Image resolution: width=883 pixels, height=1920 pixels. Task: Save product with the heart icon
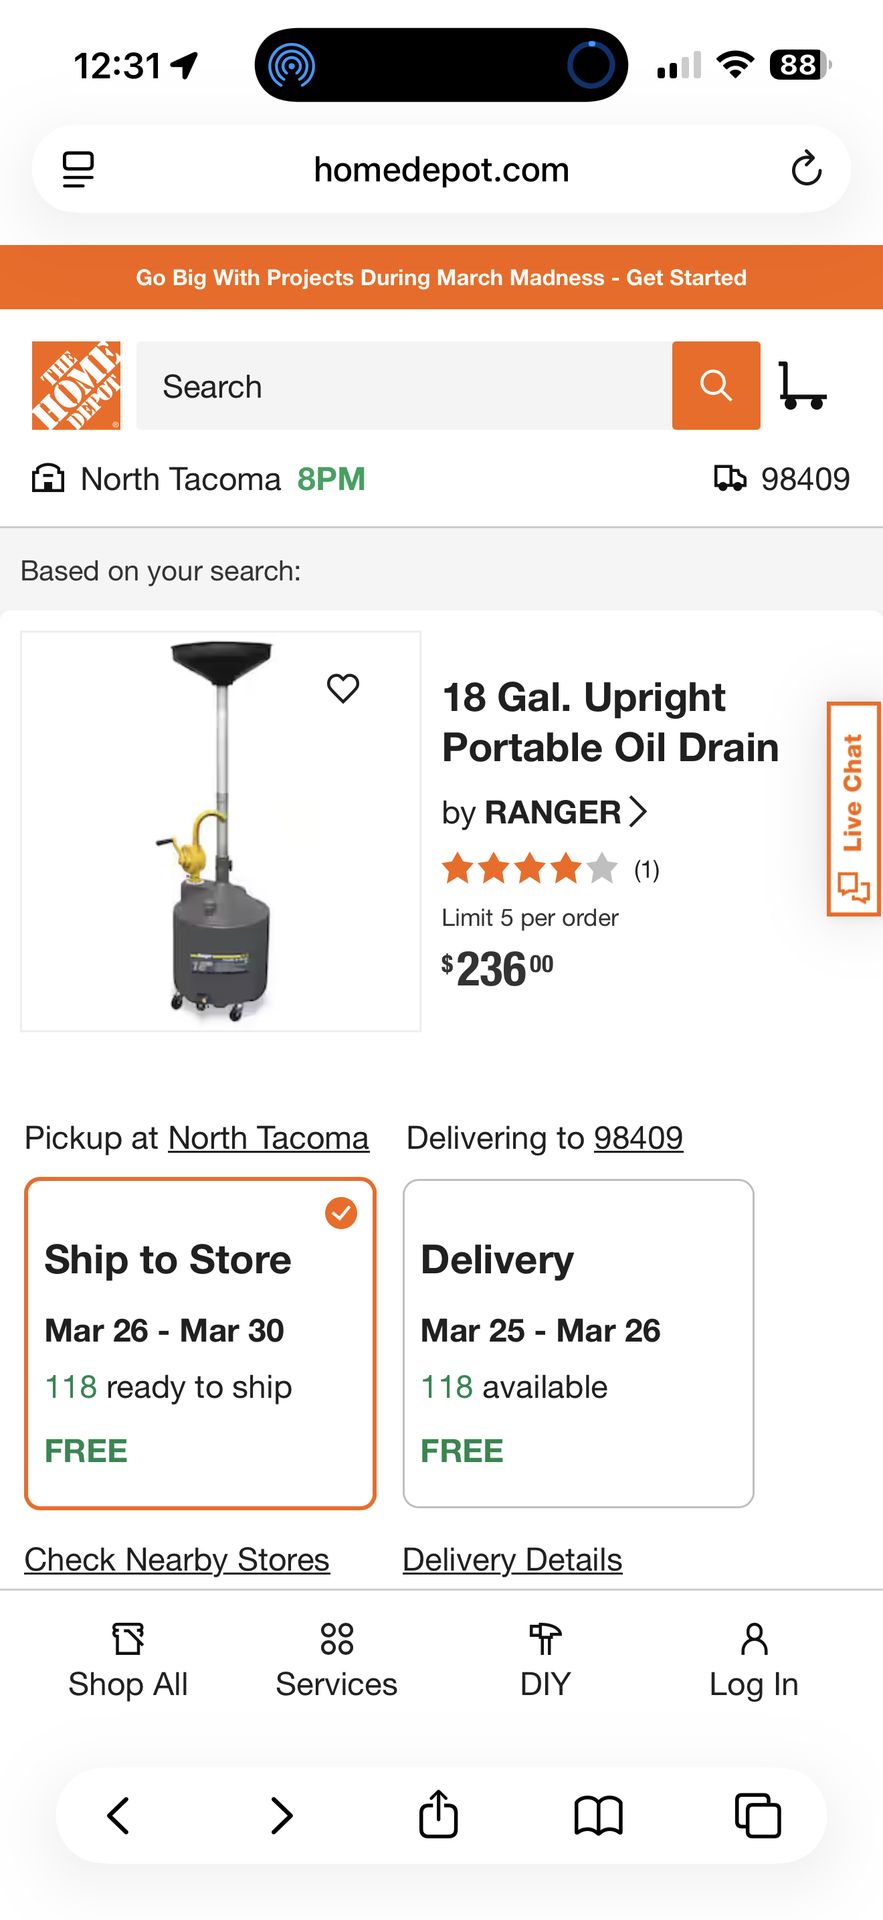tap(343, 688)
